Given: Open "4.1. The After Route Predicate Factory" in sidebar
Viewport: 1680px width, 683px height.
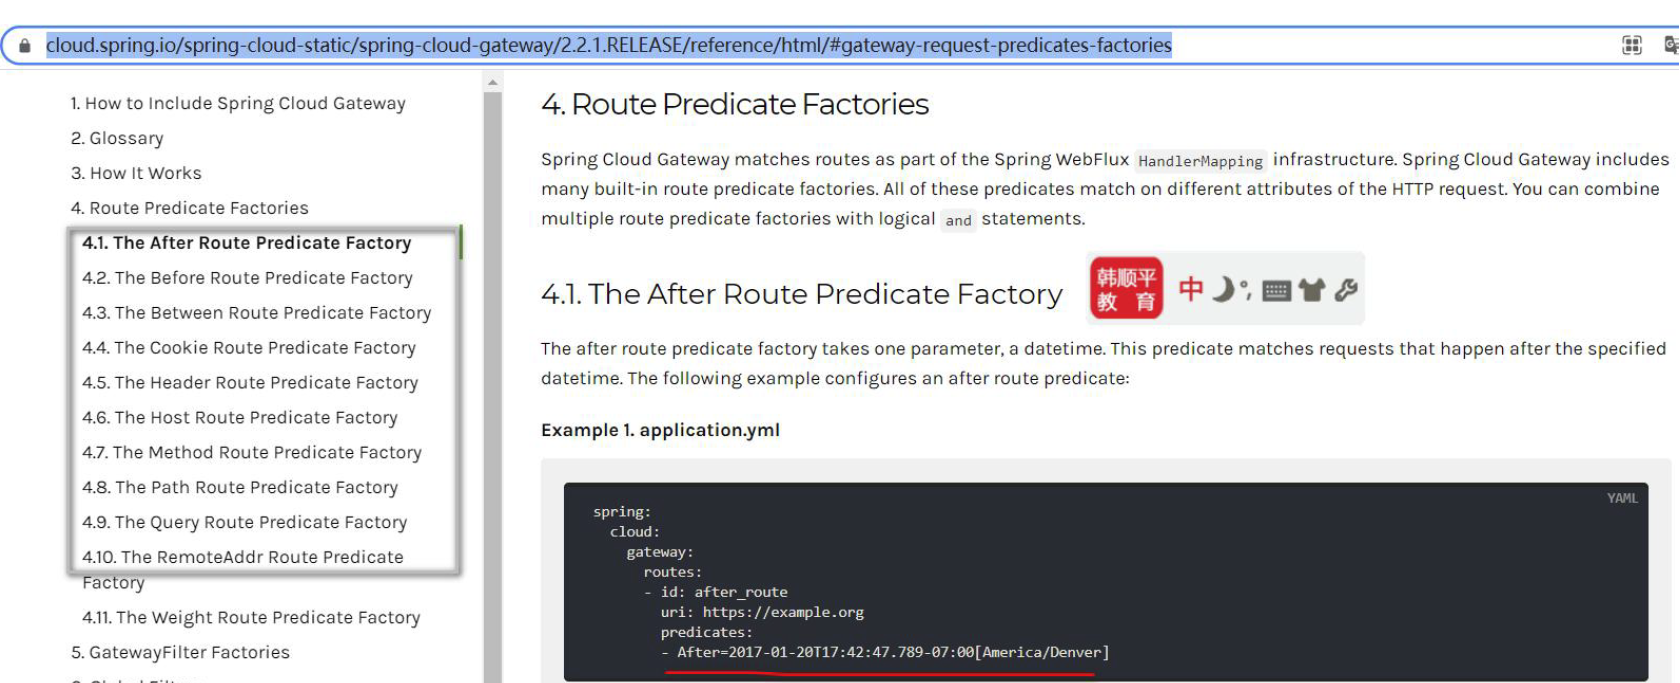Looking at the screenshot, I should coord(247,243).
